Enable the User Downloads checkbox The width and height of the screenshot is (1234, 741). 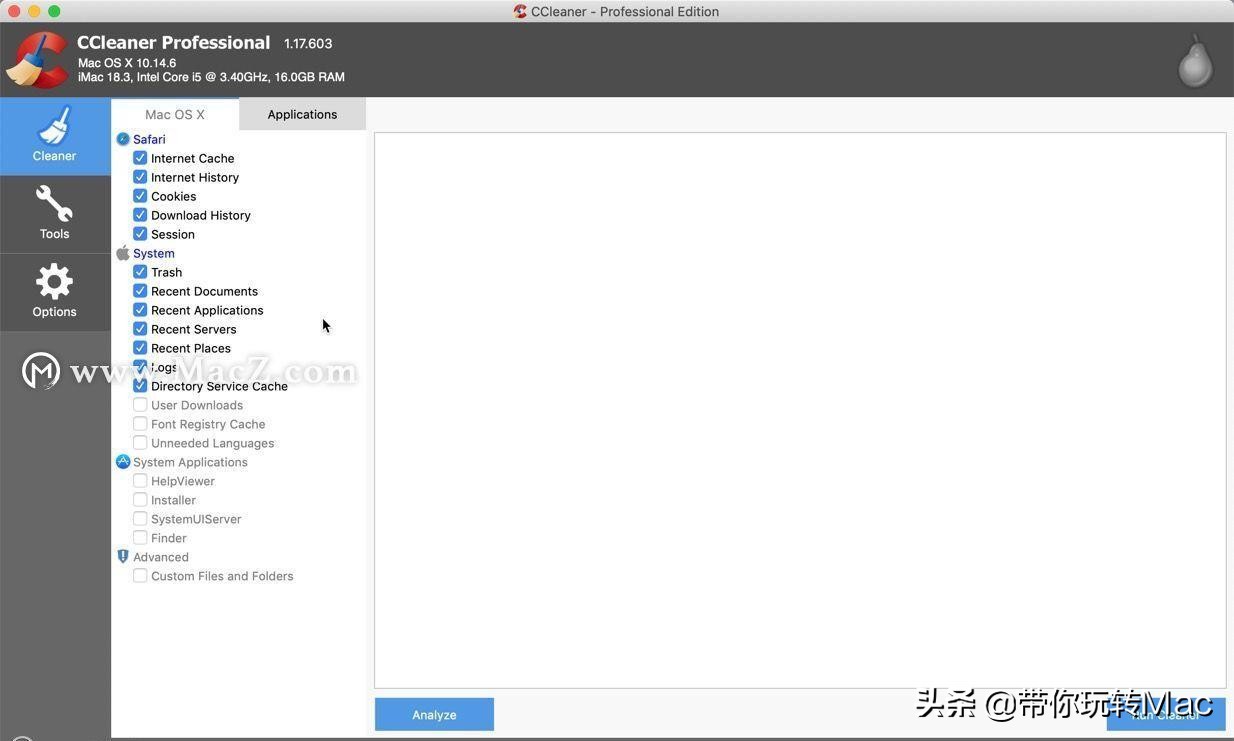140,404
